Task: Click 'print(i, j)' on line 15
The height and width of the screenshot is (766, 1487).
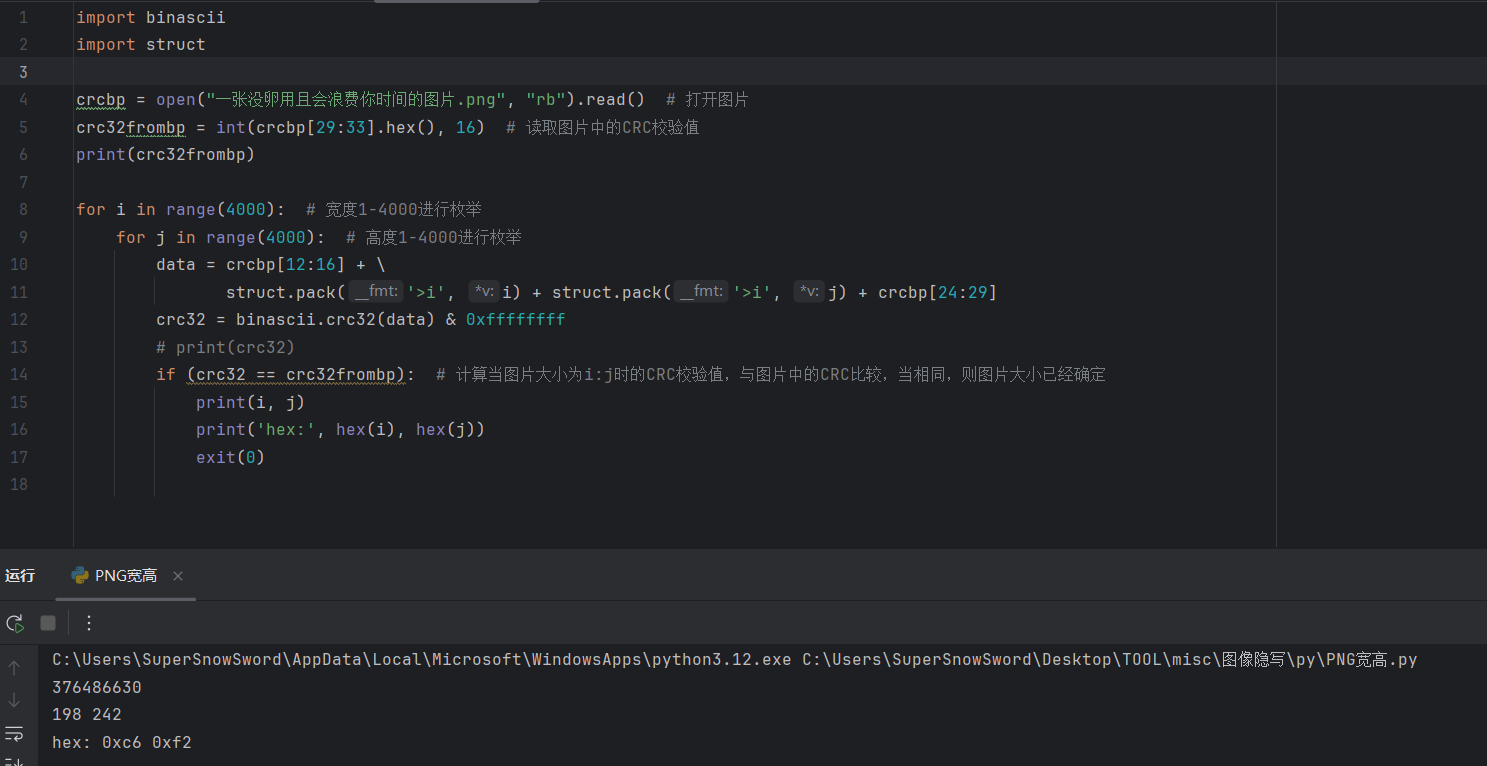Action: pyautogui.click(x=251, y=402)
